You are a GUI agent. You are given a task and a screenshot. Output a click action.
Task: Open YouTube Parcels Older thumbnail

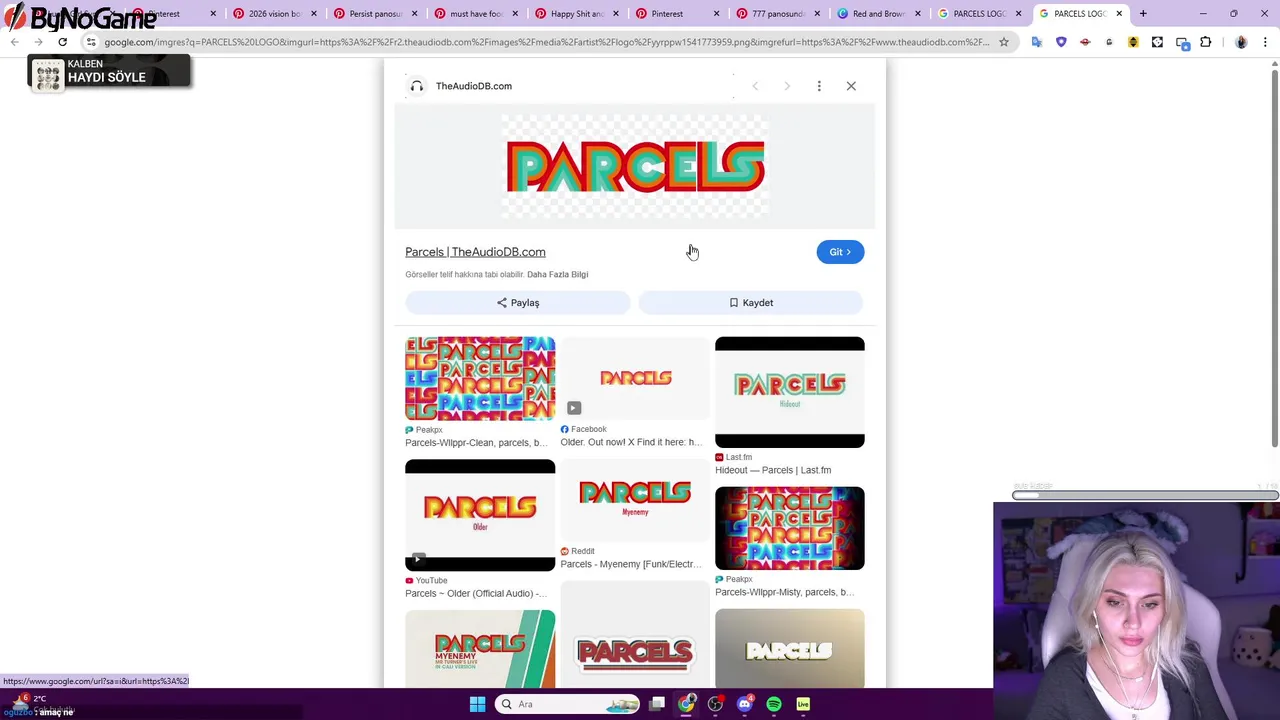click(x=480, y=515)
